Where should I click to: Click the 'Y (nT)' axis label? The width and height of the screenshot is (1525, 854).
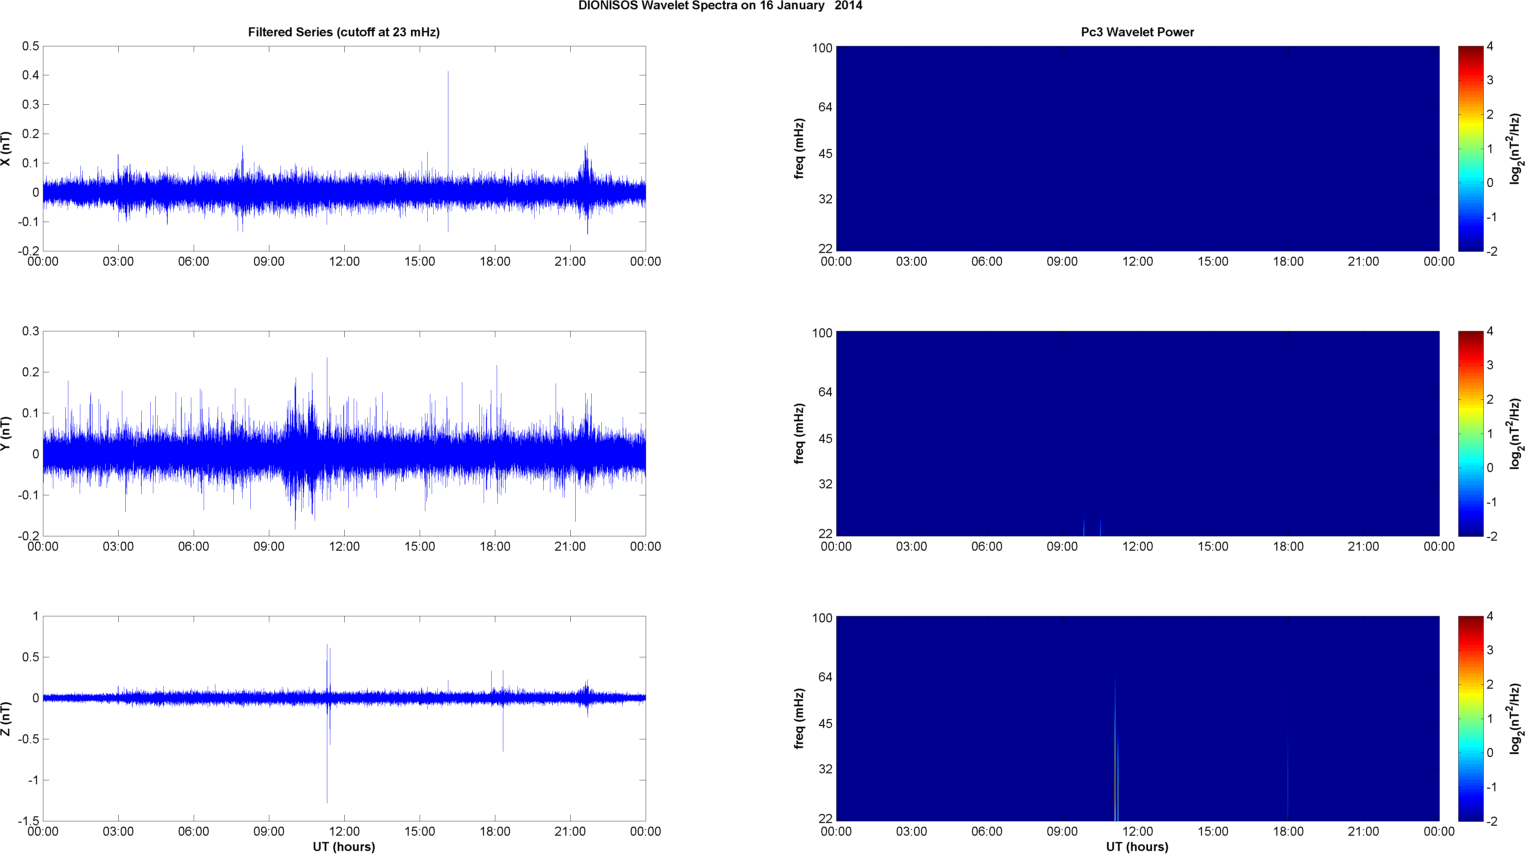[x=6, y=434]
